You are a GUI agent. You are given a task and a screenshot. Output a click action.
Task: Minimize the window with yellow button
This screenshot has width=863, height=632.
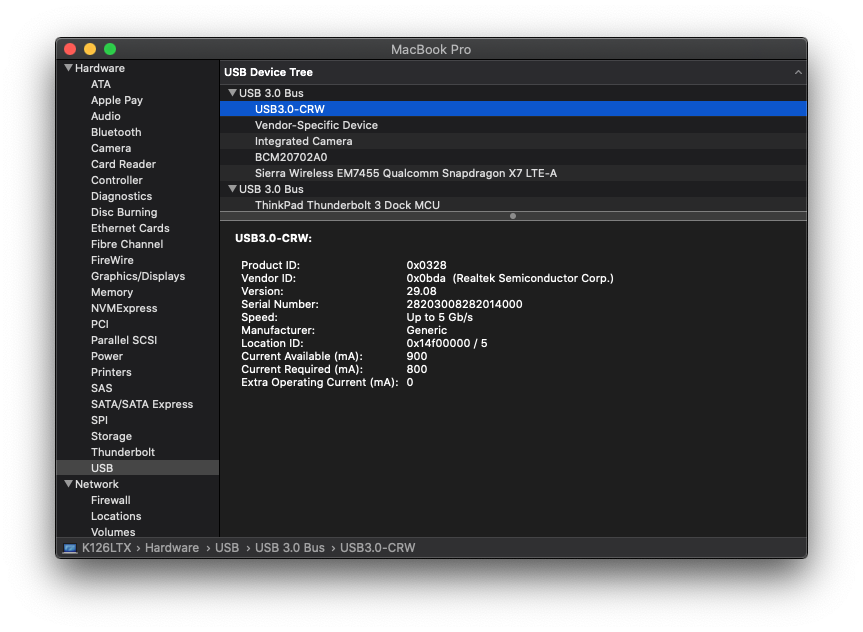coord(90,49)
